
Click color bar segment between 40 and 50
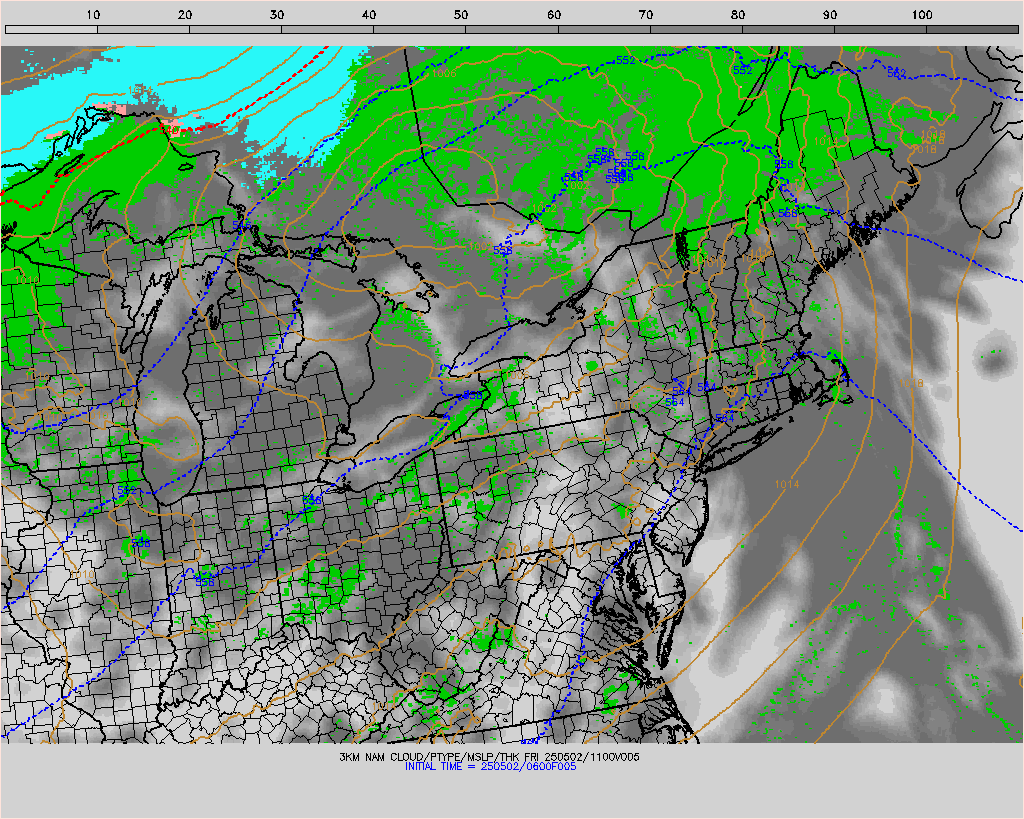pos(419,29)
